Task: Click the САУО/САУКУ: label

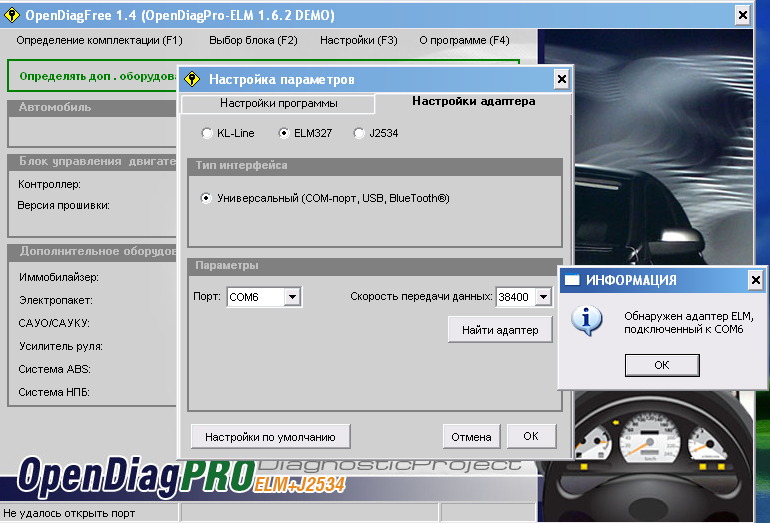Action: pyautogui.click(x=54, y=323)
